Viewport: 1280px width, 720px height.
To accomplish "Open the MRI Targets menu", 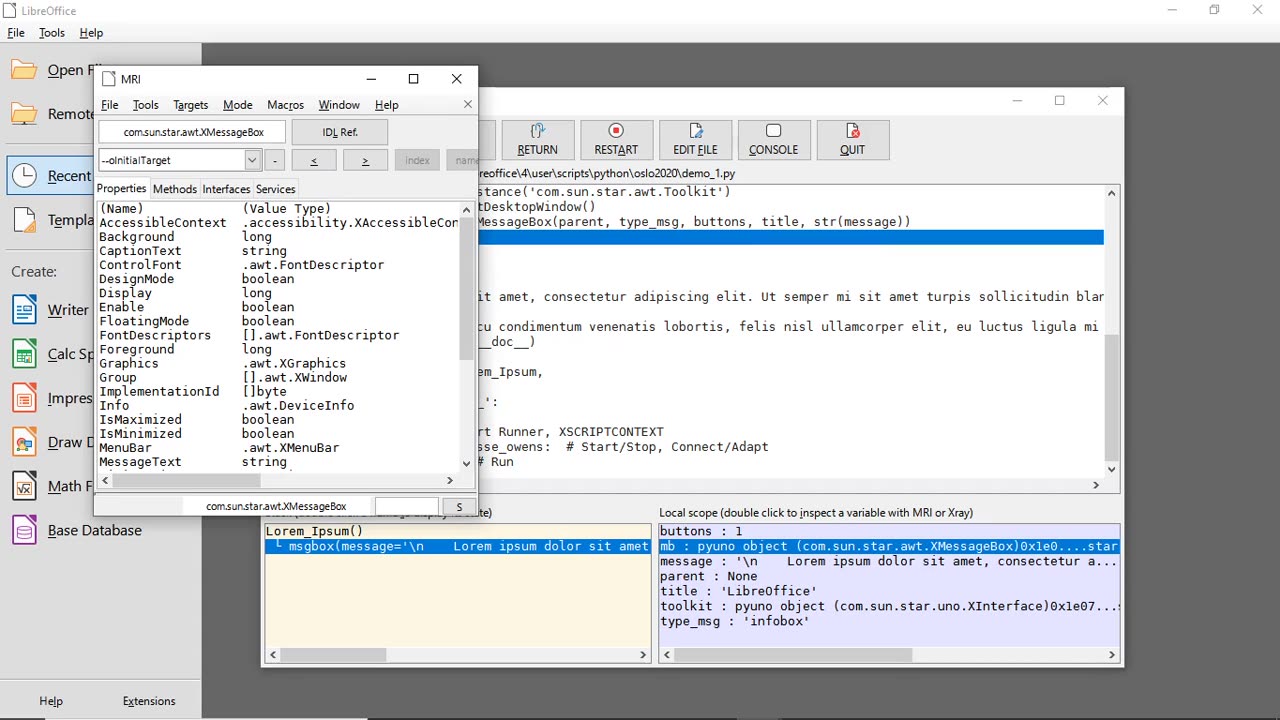I will (x=190, y=105).
